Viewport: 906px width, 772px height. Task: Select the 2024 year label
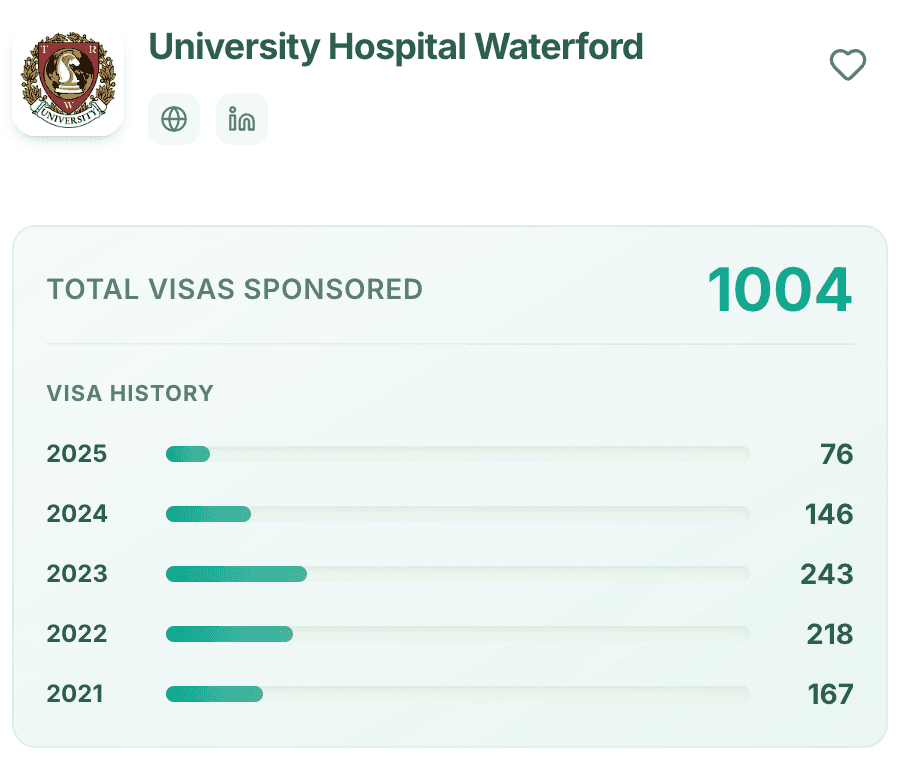[77, 514]
